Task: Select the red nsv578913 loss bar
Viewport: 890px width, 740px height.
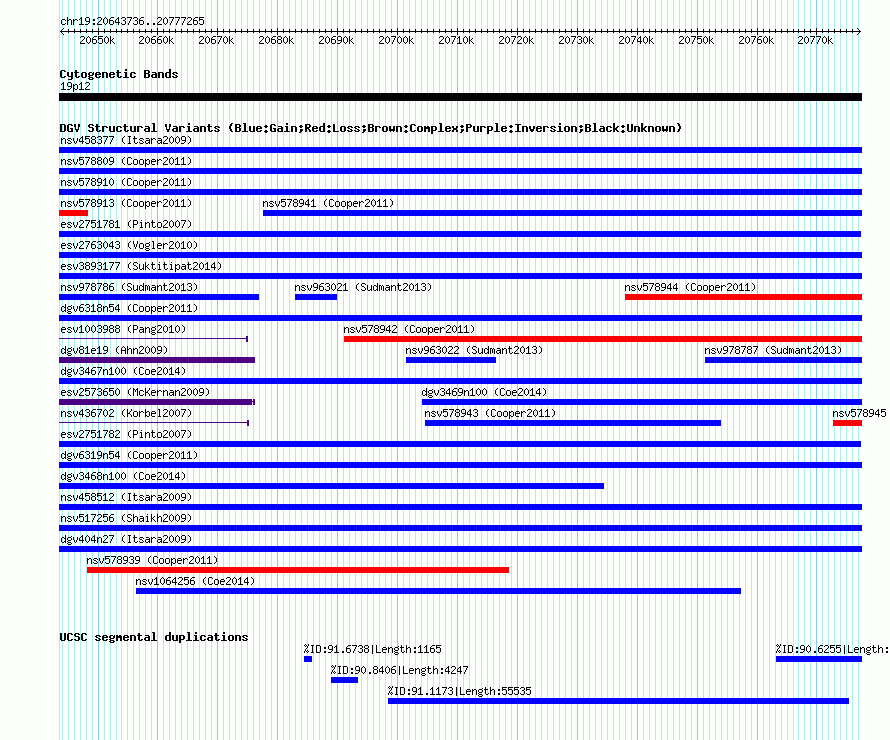Action: tap(73, 213)
